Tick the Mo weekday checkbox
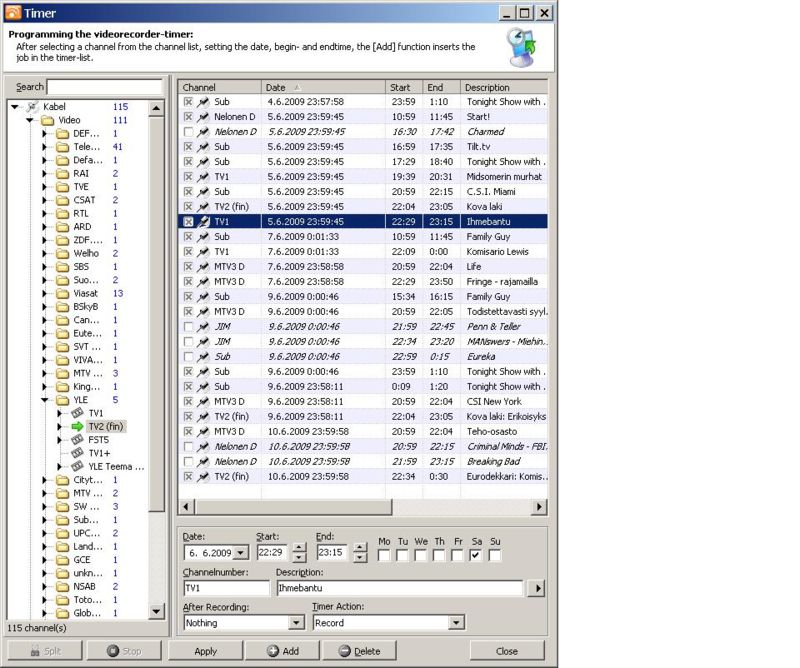This screenshot has height=668, width=800. [x=384, y=555]
